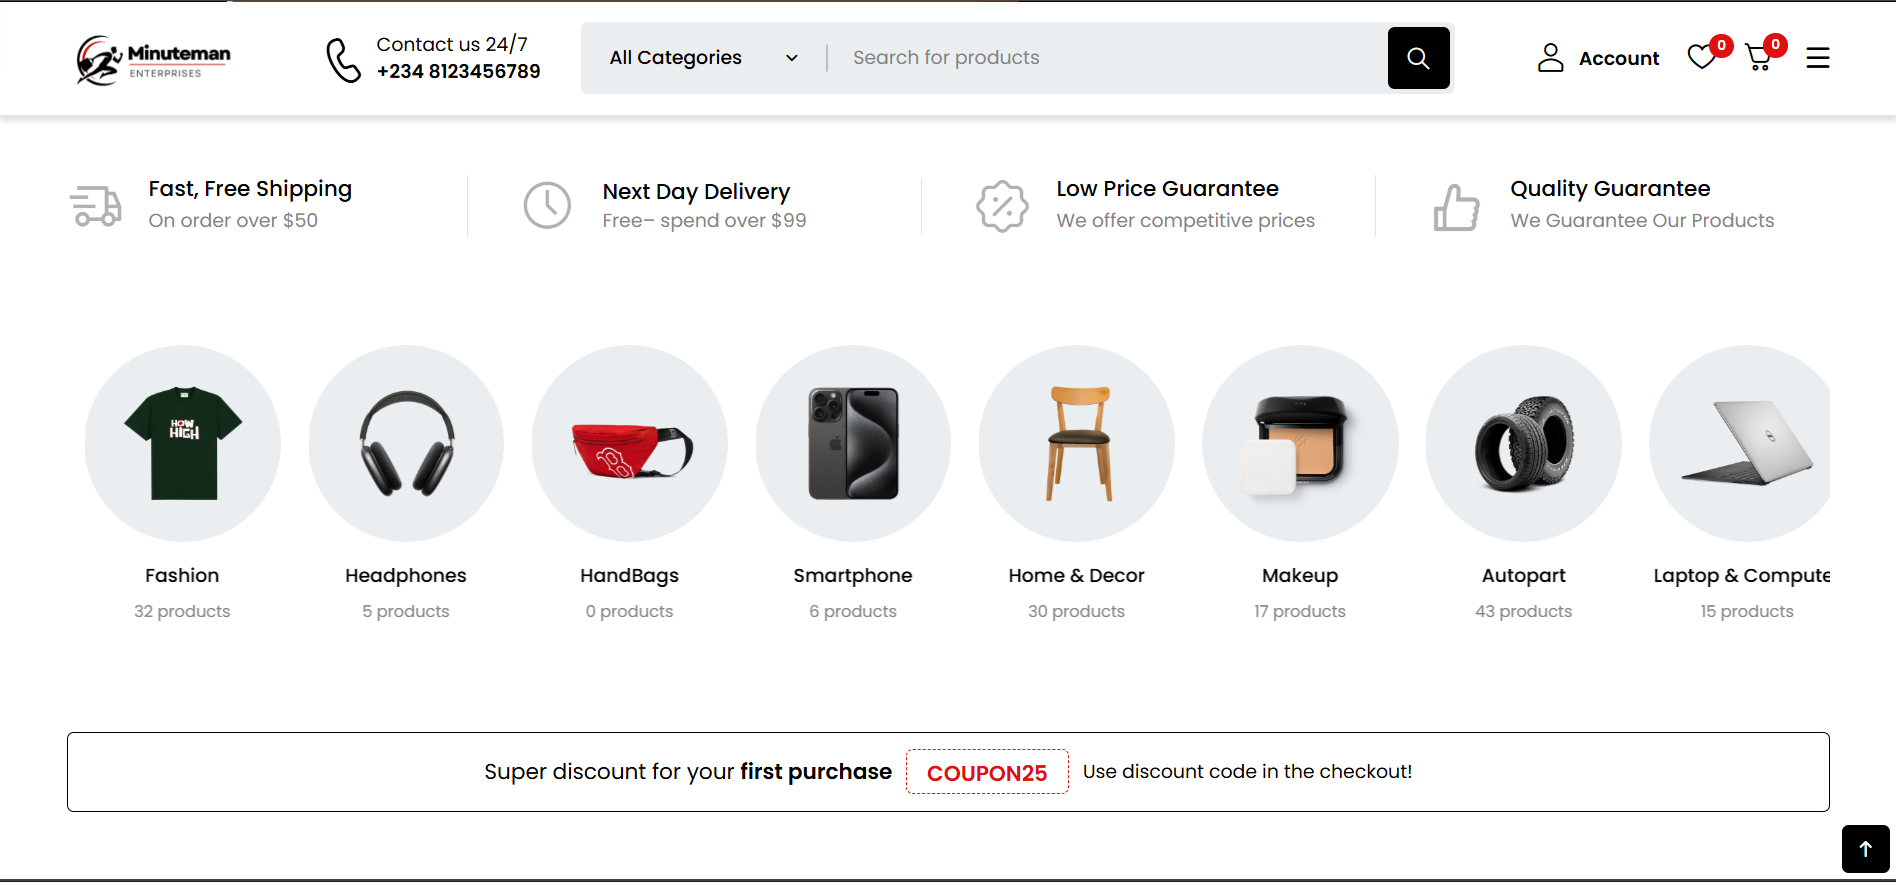The height and width of the screenshot is (882, 1896).
Task: Click the Makeup category name
Action: (x=1300, y=576)
